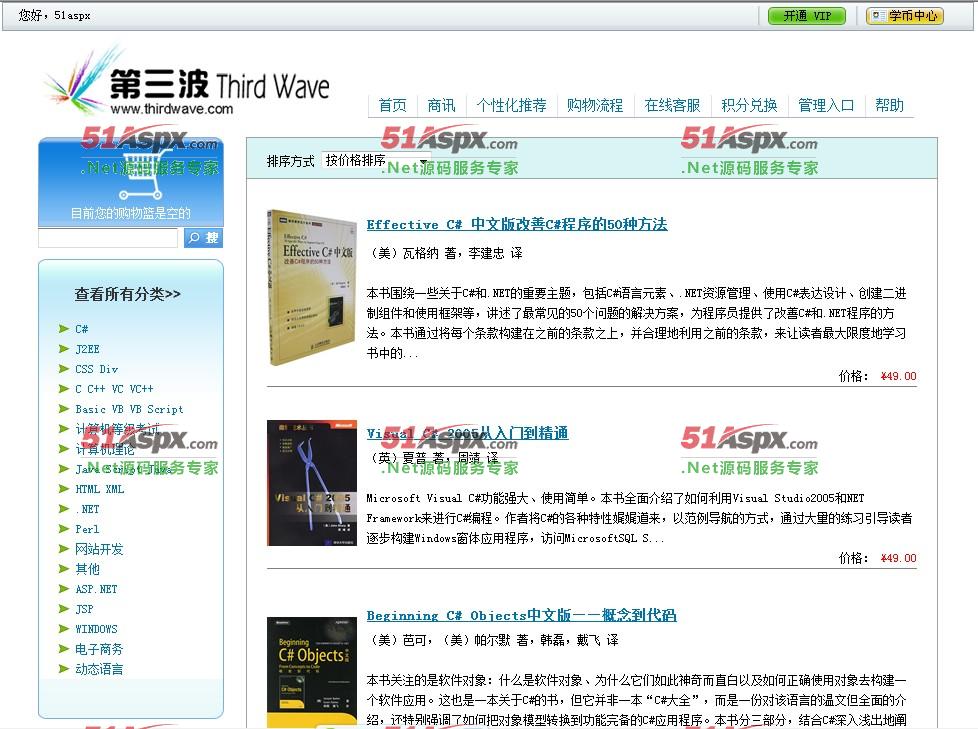
Task: Focus the search text input field
Action: coord(108,238)
